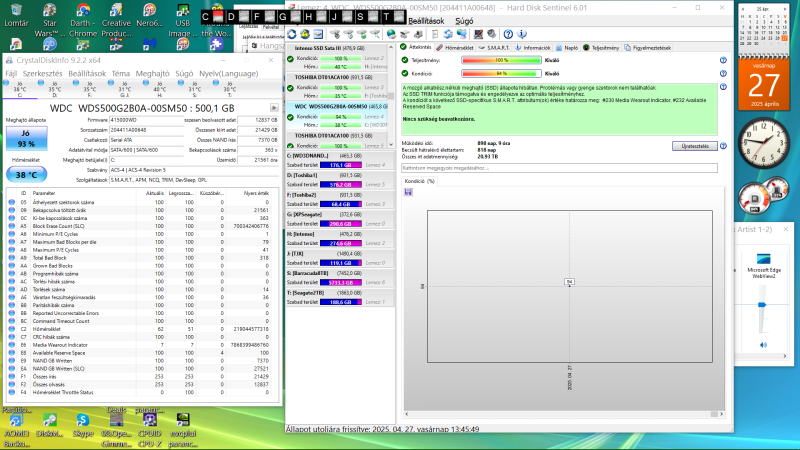Open Szerkesztés menu in CrystalDiskInfo
Screen dimensions: 800x450
(42, 73)
